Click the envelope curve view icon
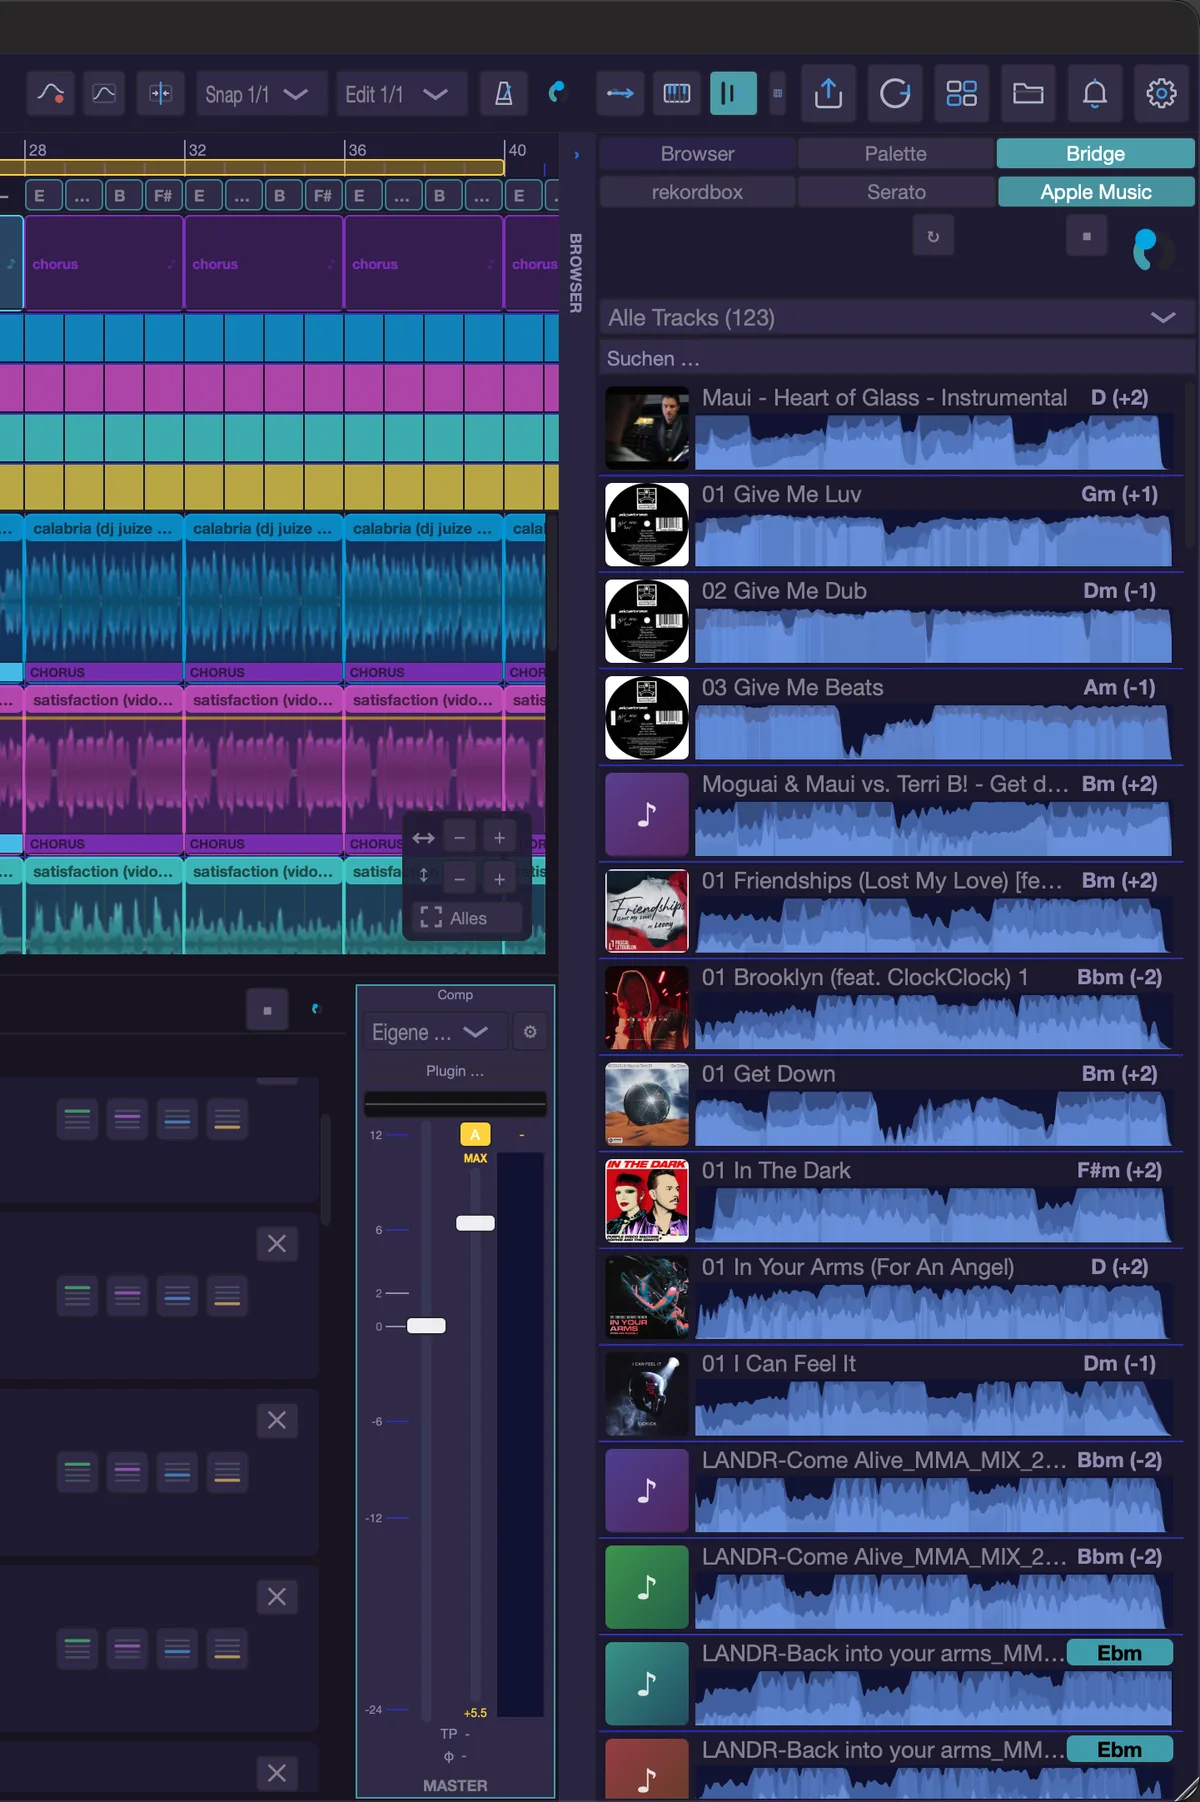1200x1802 pixels. tap(104, 94)
